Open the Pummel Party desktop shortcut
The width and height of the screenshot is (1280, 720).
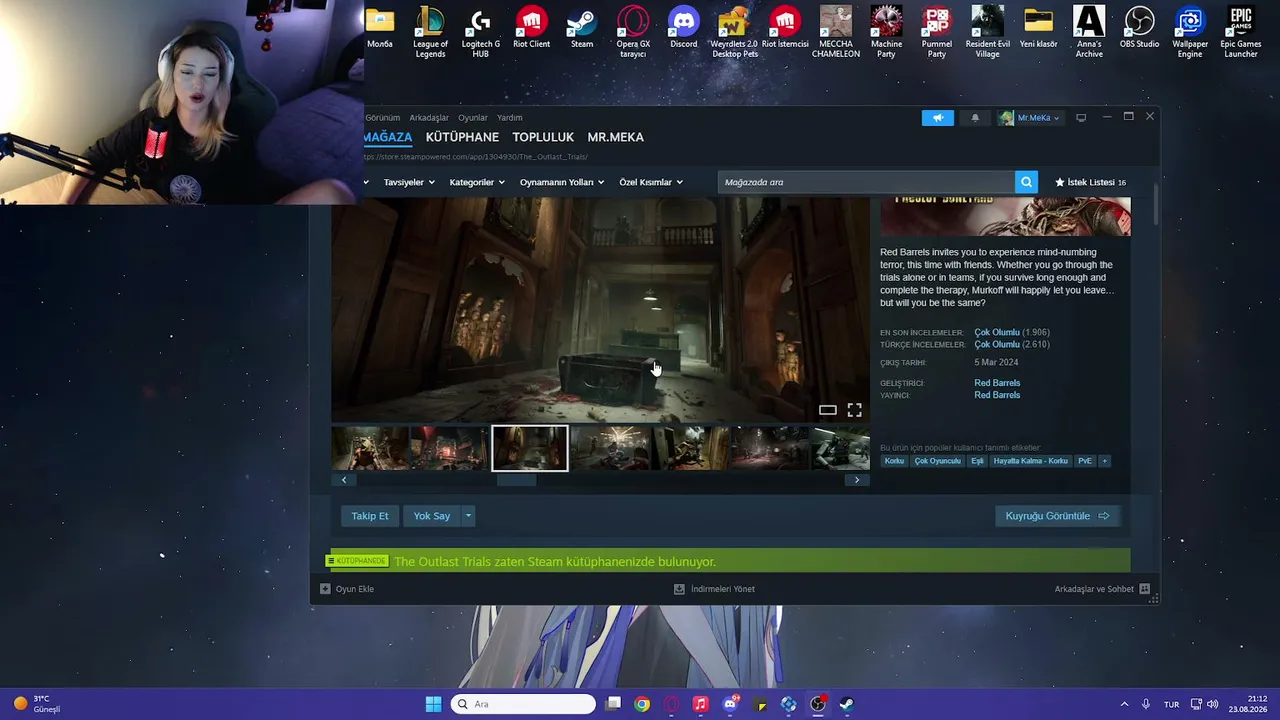[937, 32]
